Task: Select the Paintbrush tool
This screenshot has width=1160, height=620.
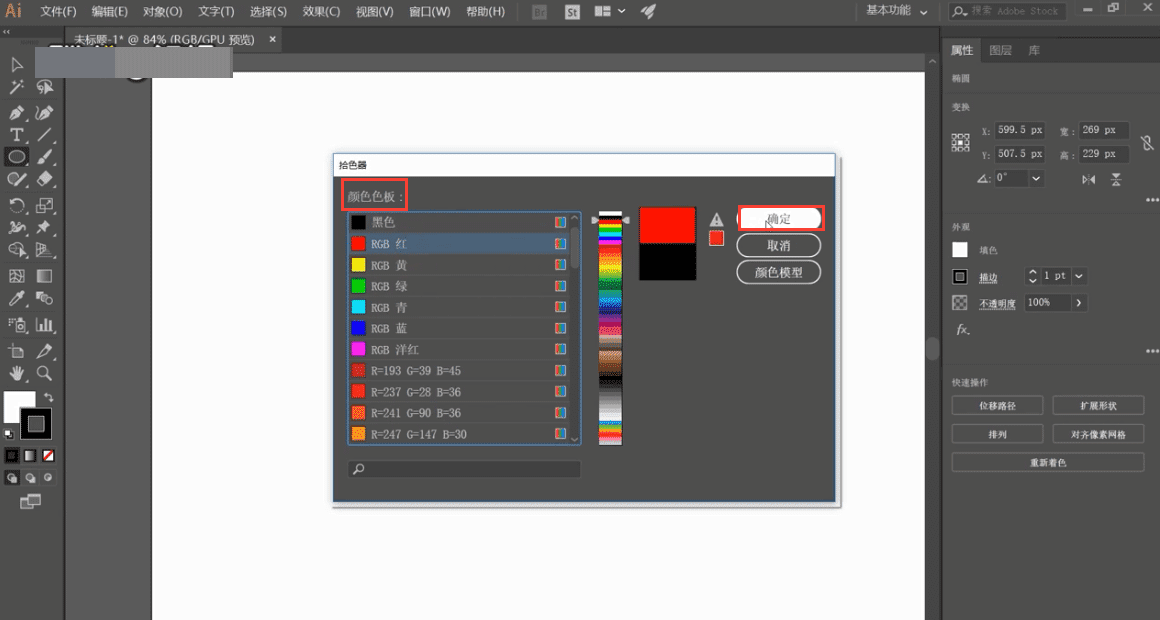Action: [44, 157]
